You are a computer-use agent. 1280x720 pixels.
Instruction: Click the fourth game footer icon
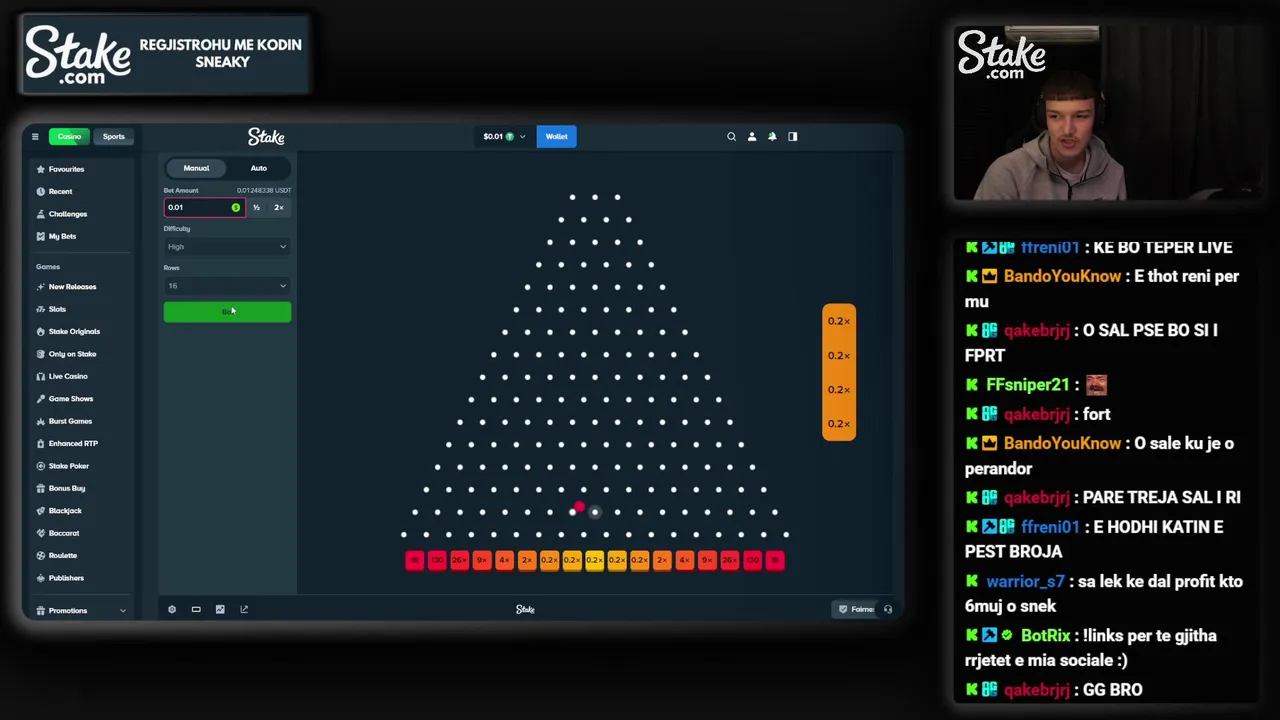244,609
